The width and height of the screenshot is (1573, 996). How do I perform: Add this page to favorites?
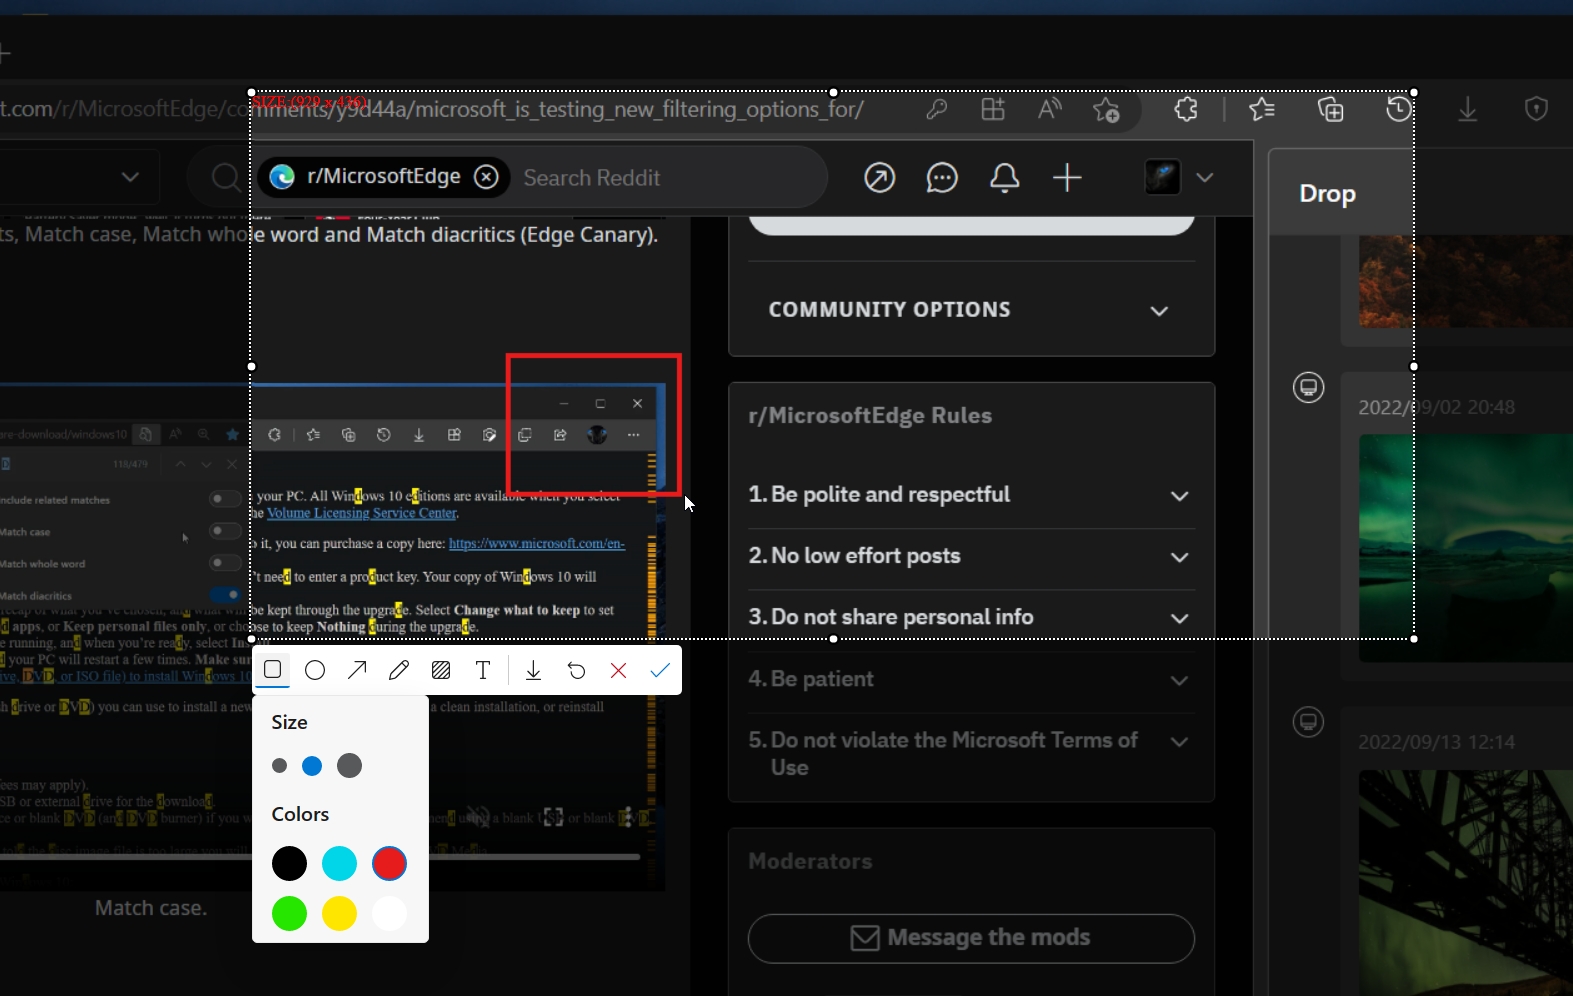tap(1106, 109)
